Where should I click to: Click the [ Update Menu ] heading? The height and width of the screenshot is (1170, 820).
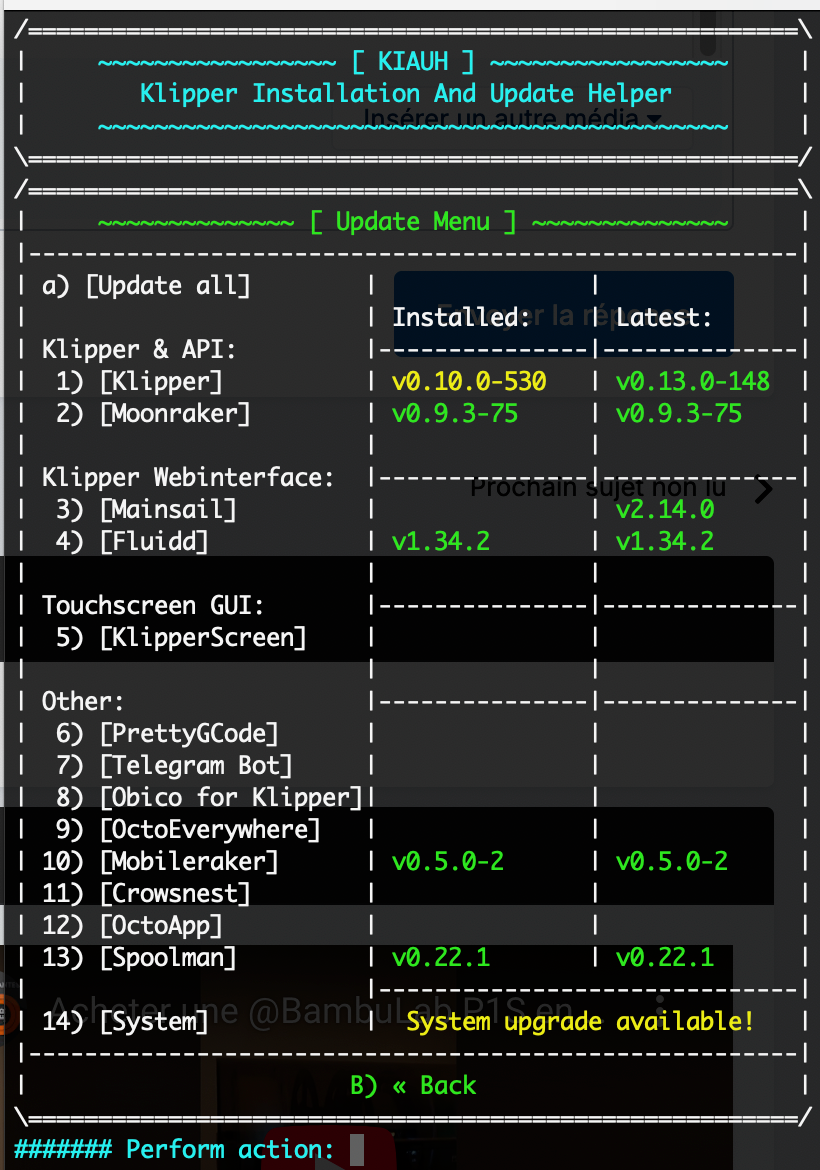click(x=413, y=222)
